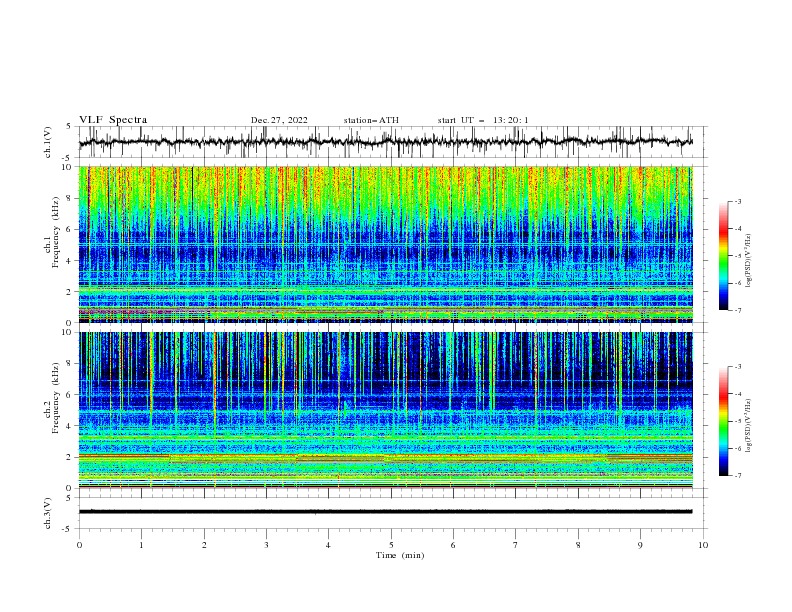Click inside the ch.1 spectrogram panel
792x612 pixels.
(386, 244)
